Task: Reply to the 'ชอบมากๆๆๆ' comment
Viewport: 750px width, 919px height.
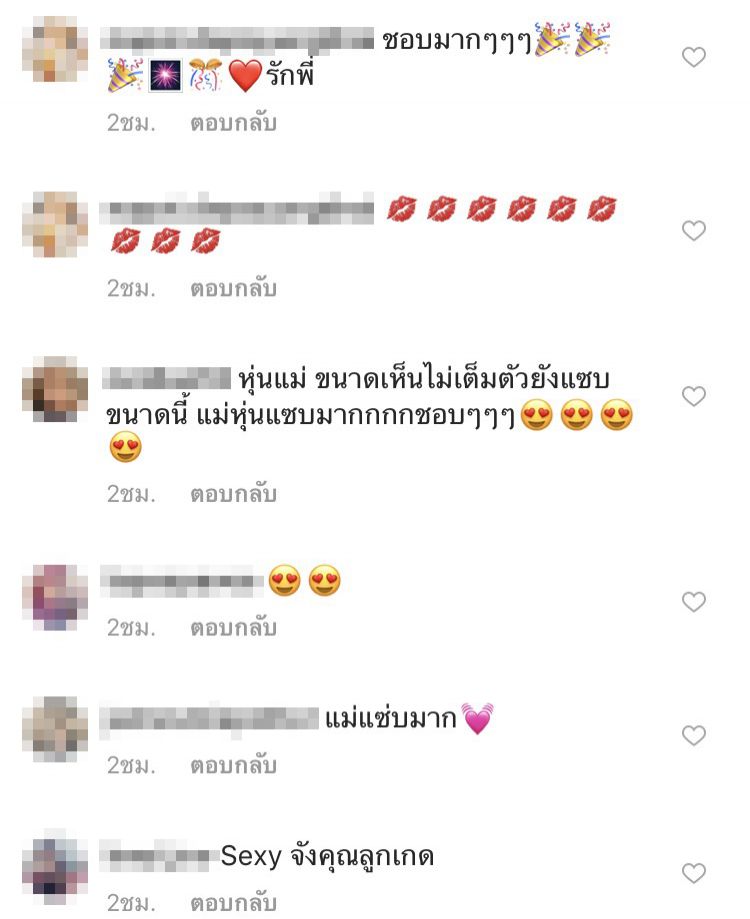Action: [x=233, y=123]
